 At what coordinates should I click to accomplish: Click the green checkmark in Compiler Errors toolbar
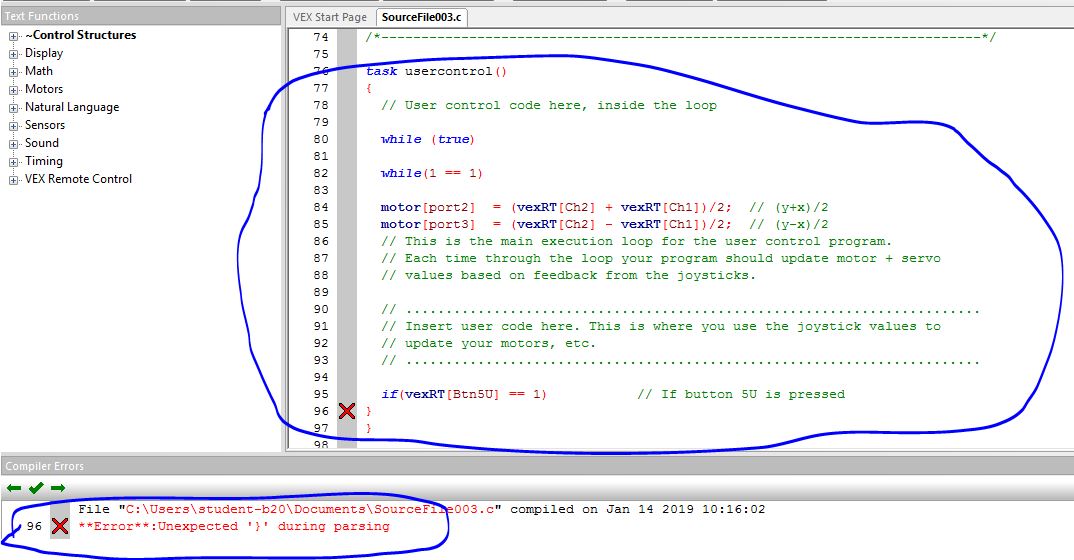(x=36, y=488)
